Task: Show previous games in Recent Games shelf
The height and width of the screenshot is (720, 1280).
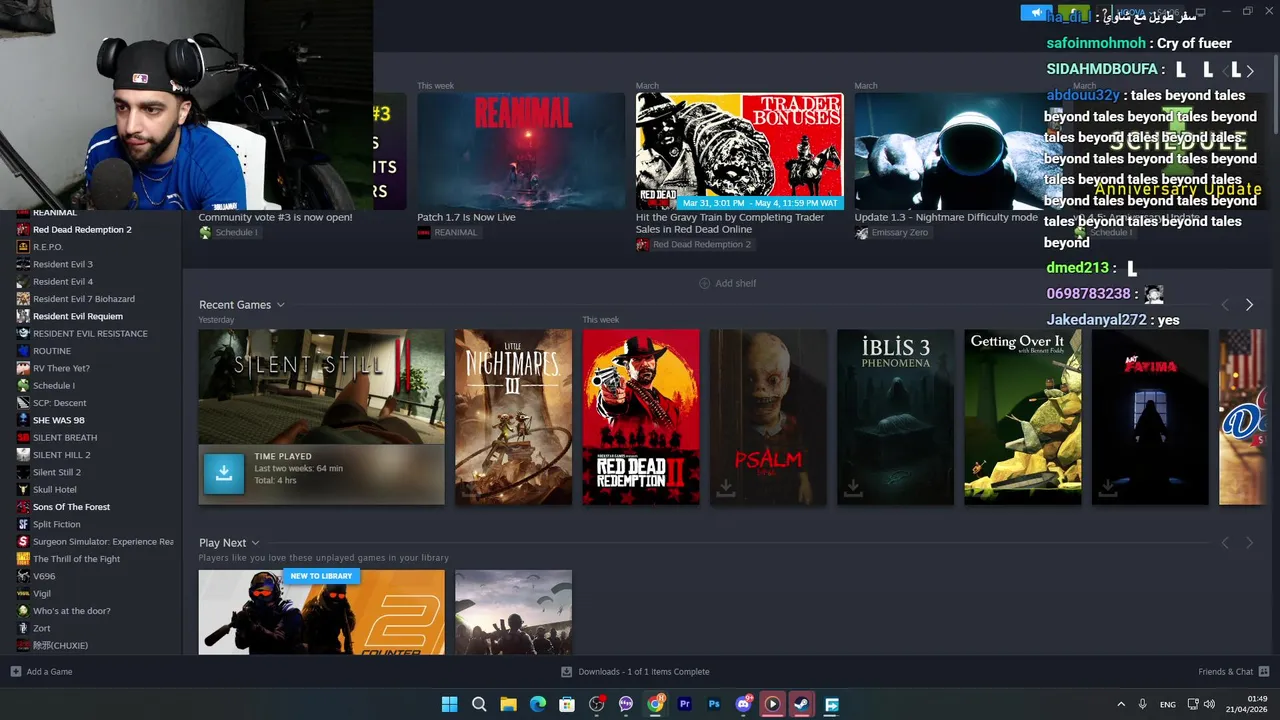Action: pyautogui.click(x=1225, y=305)
